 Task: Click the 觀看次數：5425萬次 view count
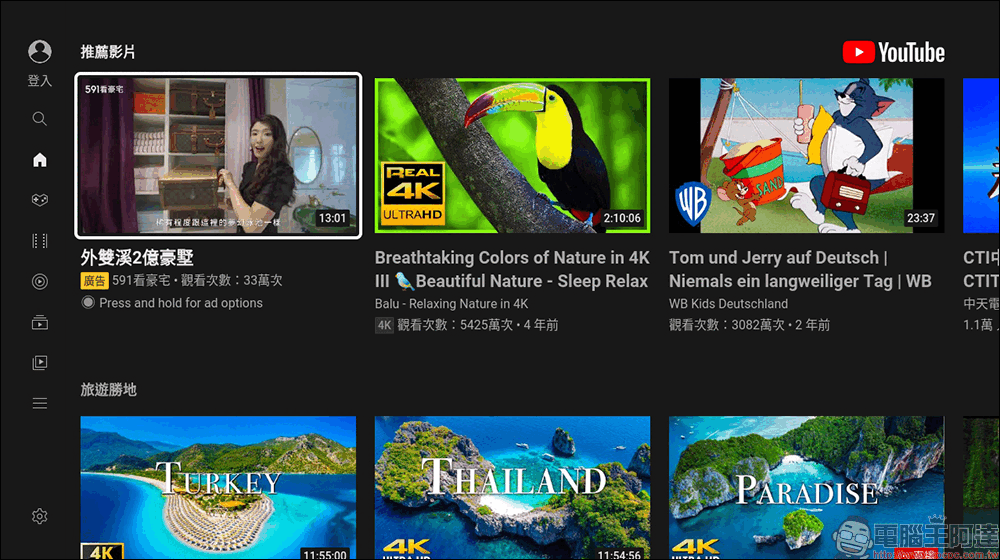455,325
